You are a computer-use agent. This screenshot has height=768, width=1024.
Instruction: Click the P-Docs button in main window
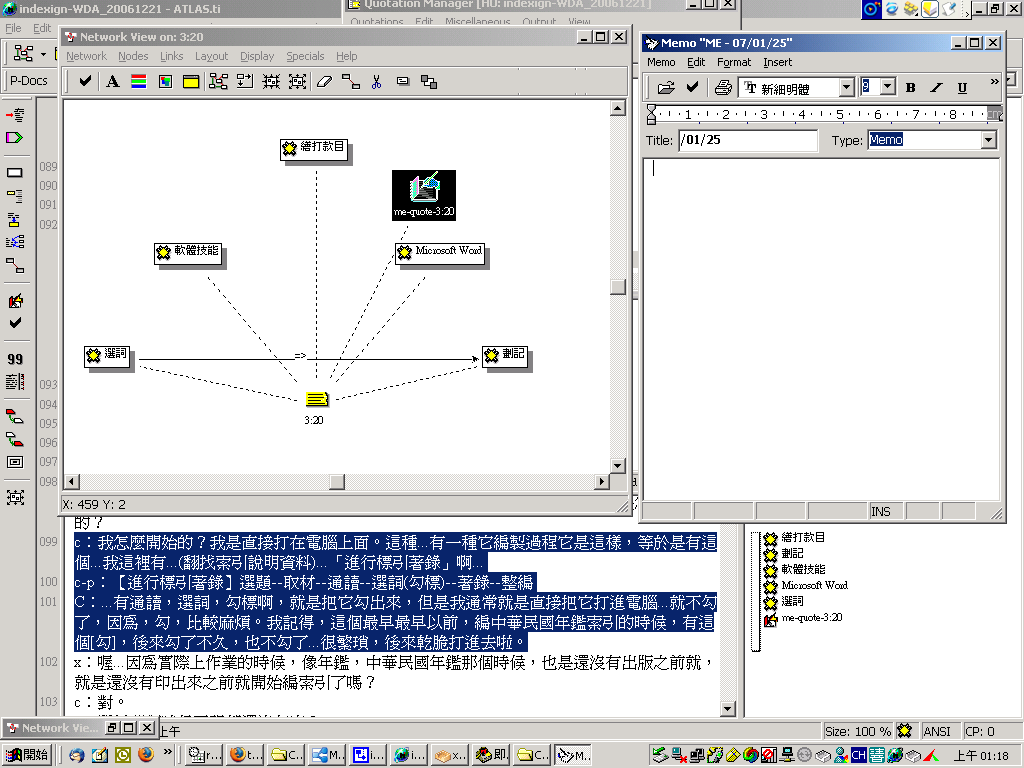29,80
